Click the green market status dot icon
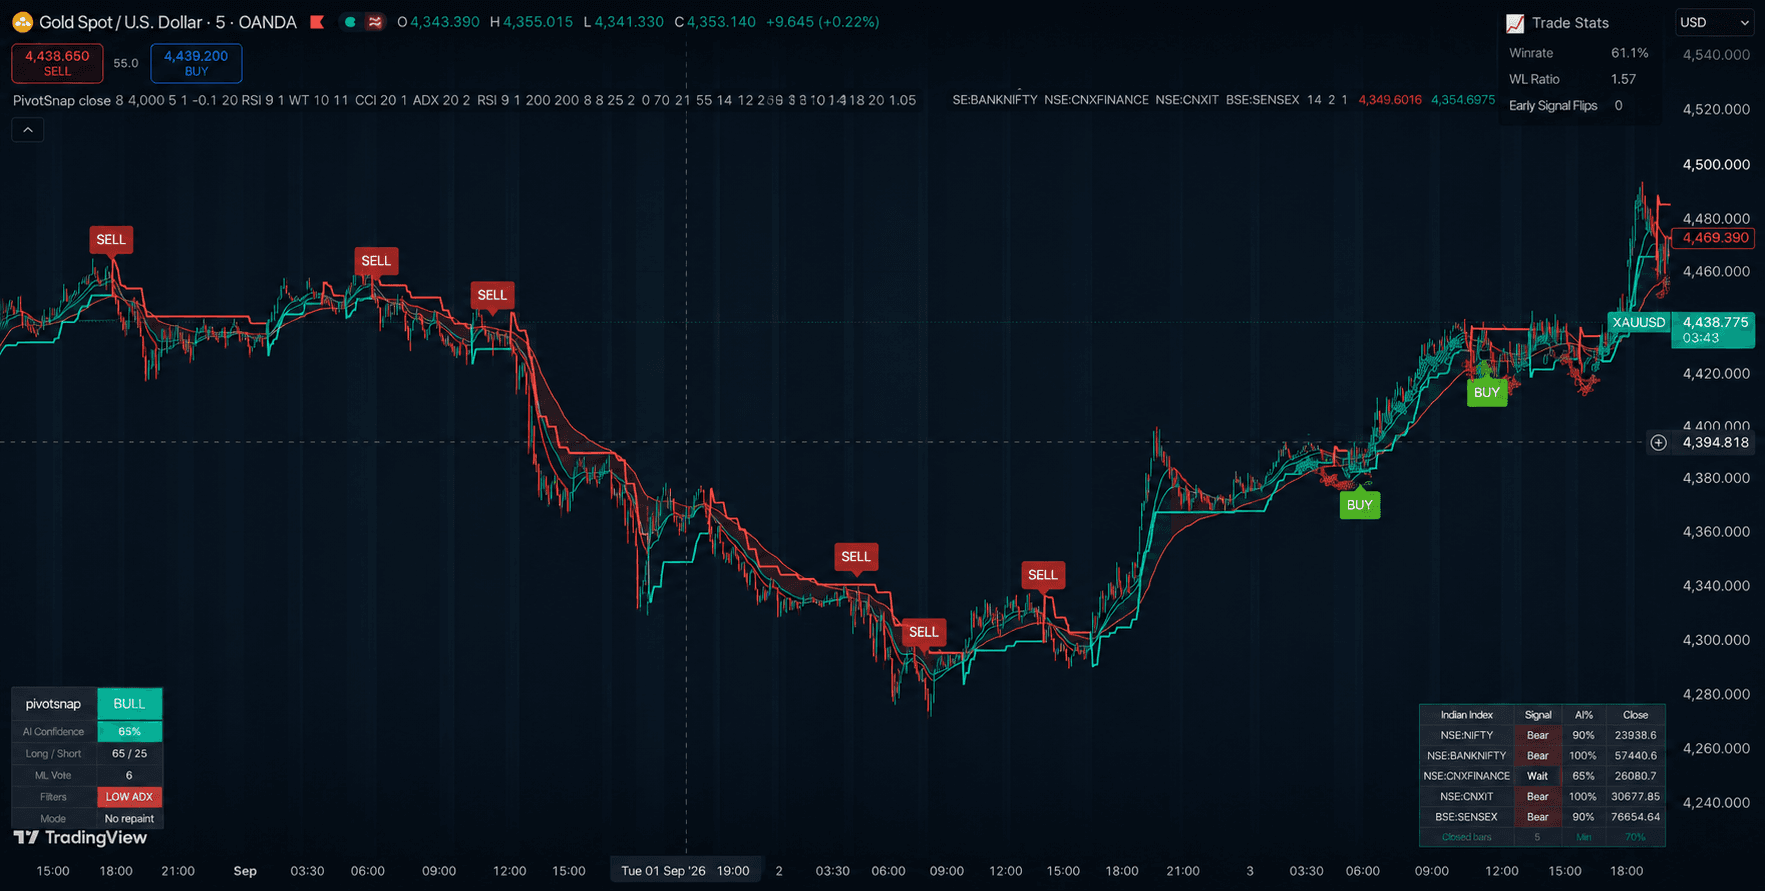 coord(350,22)
